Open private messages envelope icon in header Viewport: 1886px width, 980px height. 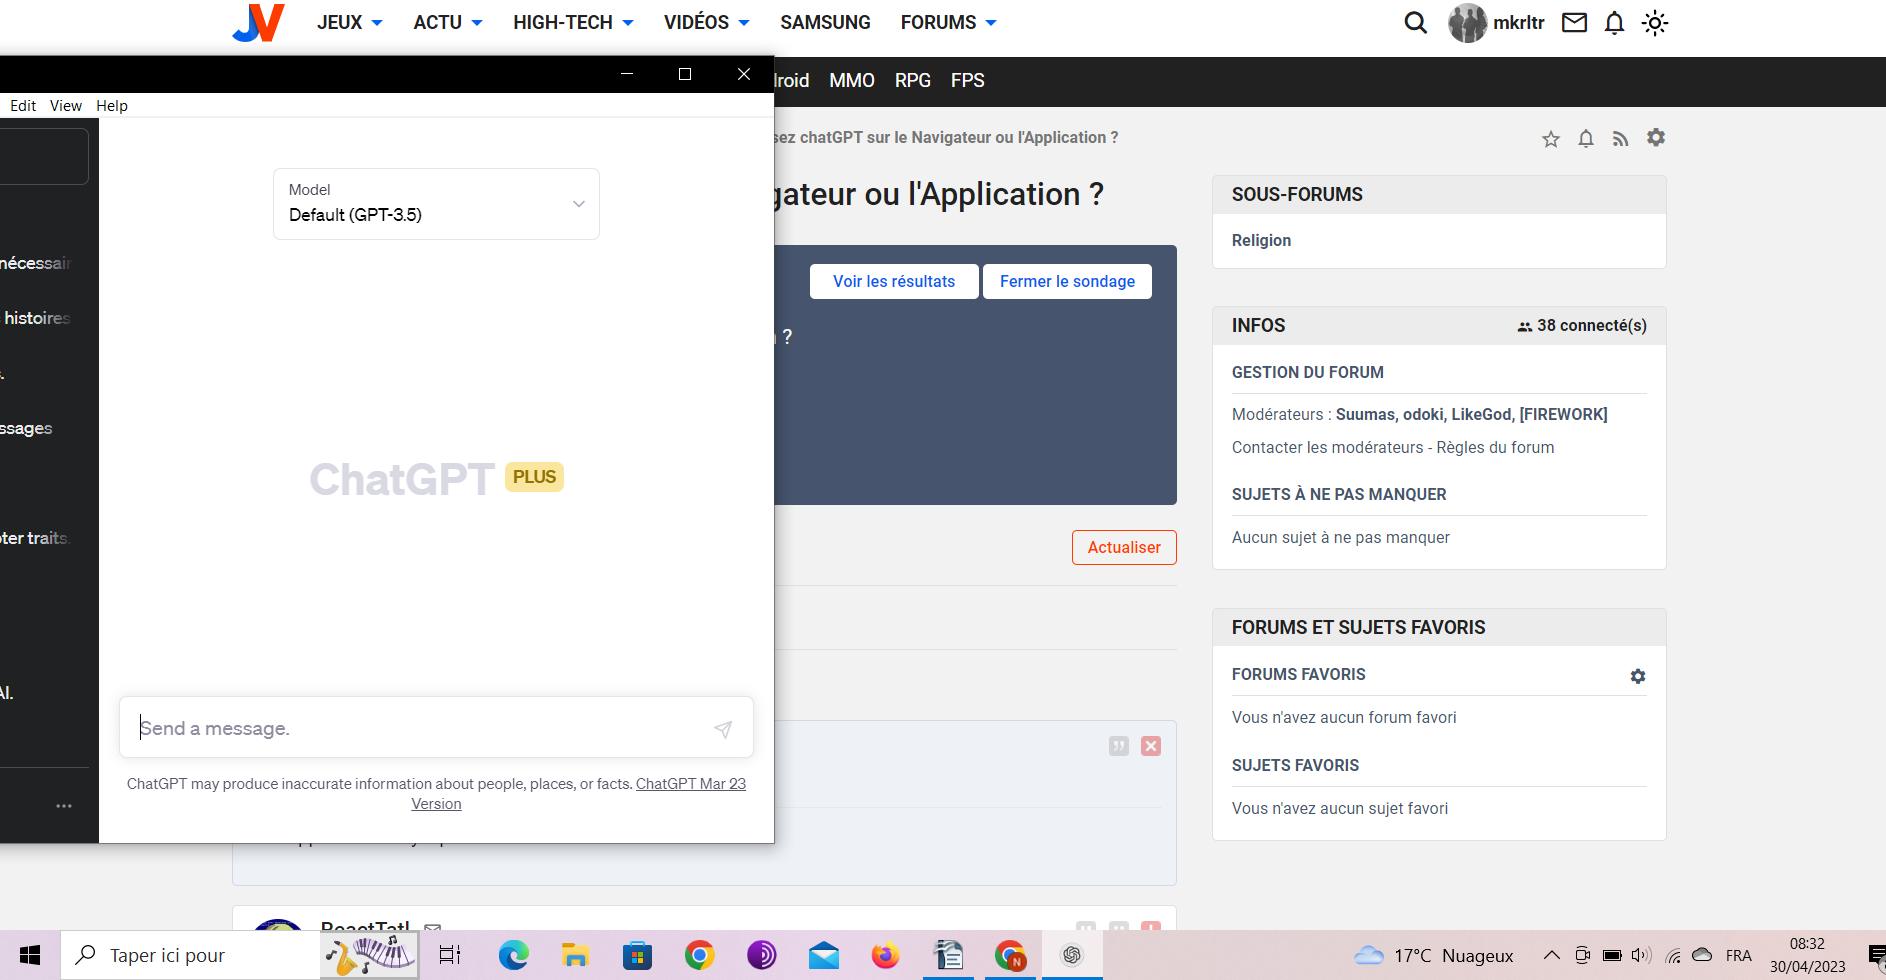pos(1574,22)
